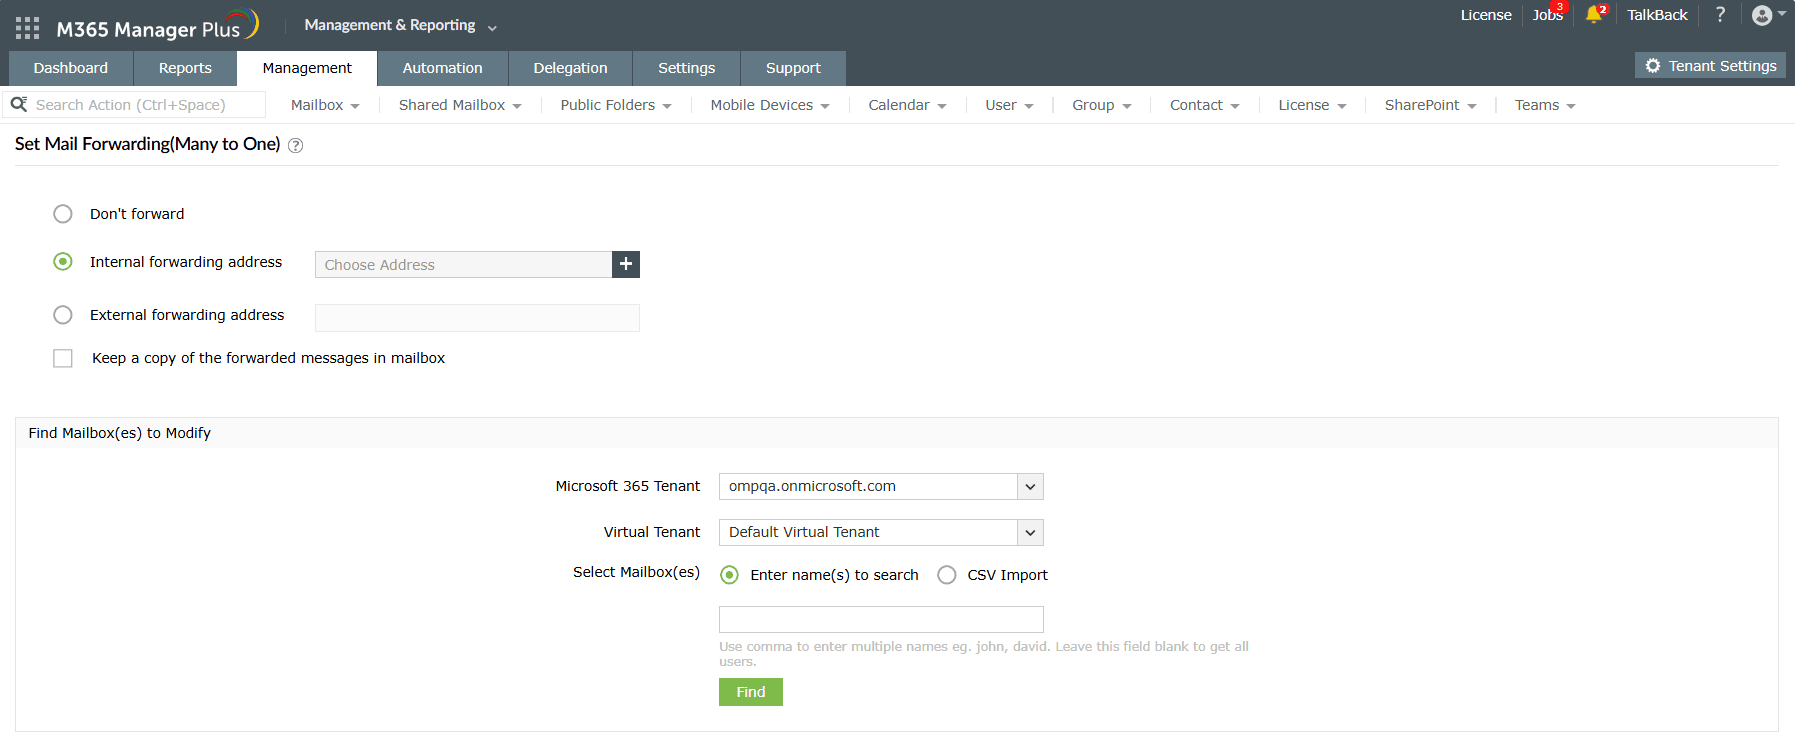Click the plus icon to choose address
The height and width of the screenshot is (751, 1795).
[x=626, y=264]
